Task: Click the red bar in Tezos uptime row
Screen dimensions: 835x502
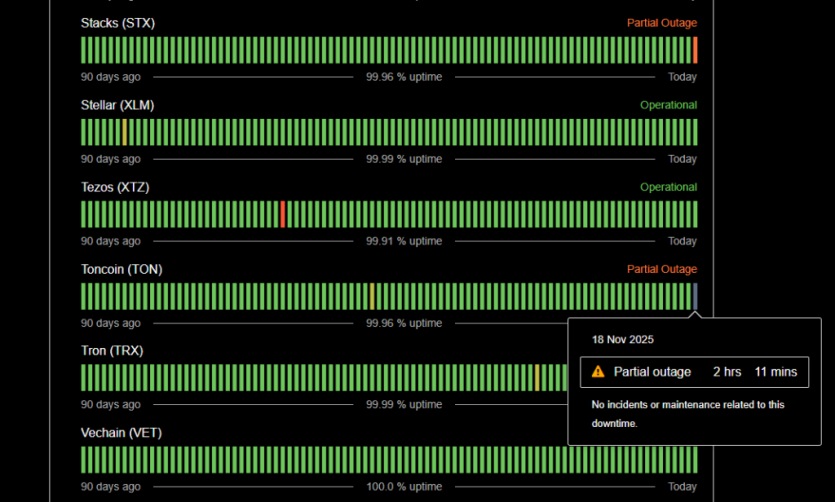Action: point(283,214)
